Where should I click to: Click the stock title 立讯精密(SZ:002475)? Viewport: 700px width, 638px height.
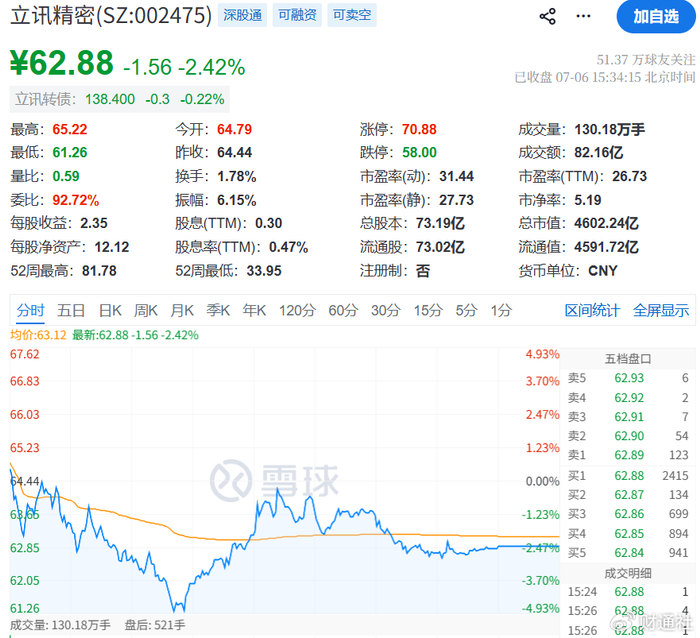111,16
